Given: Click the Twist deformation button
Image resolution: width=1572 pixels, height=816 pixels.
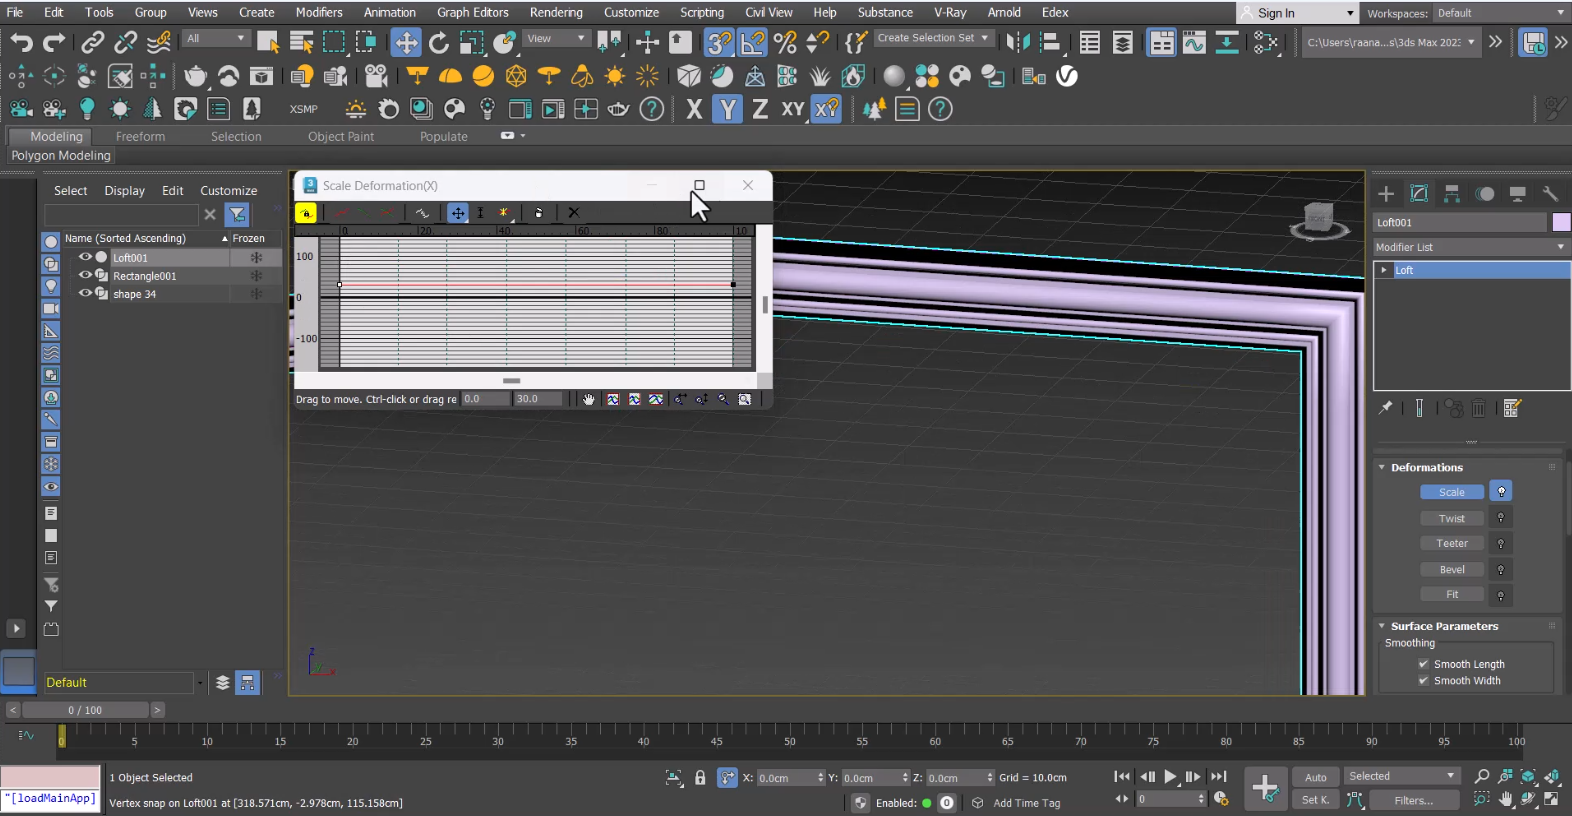Looking at the screenshot, I should [1452, 518].
